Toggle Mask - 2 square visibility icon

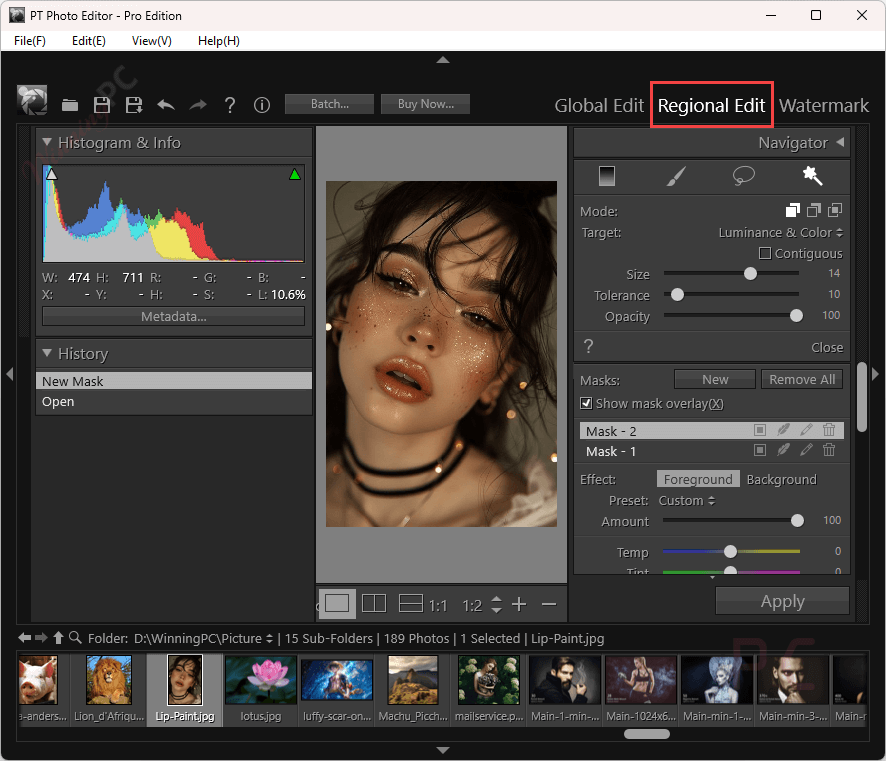pyautogui.click(x=760, y=430)
